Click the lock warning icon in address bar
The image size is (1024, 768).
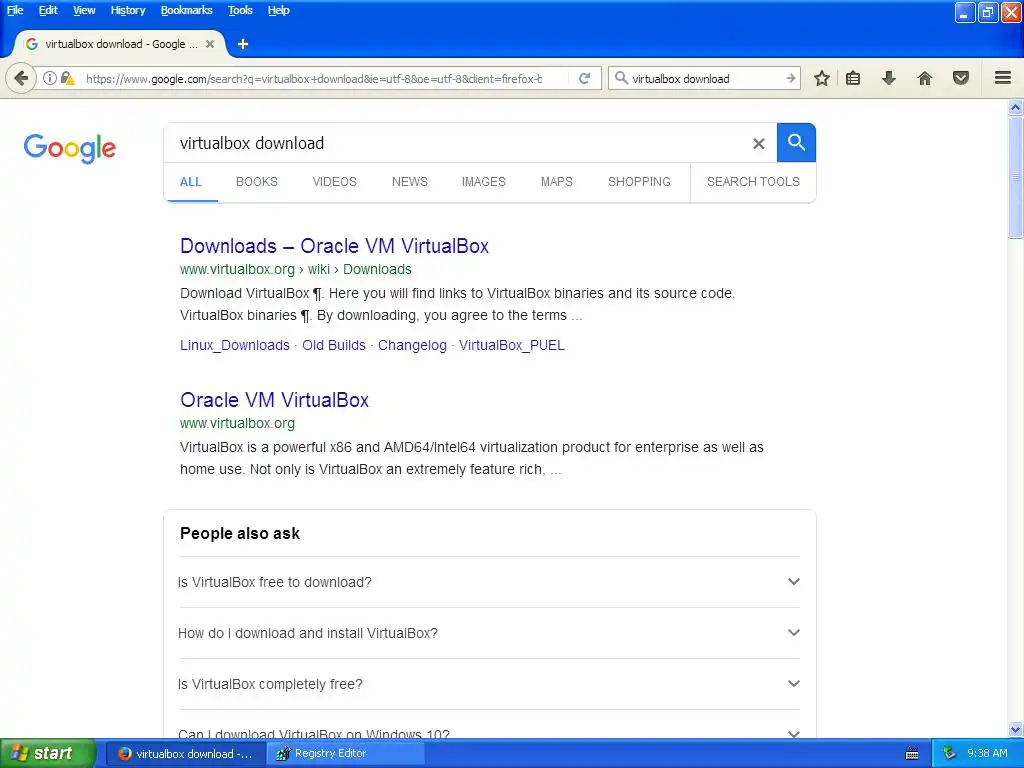click(67, 78)
